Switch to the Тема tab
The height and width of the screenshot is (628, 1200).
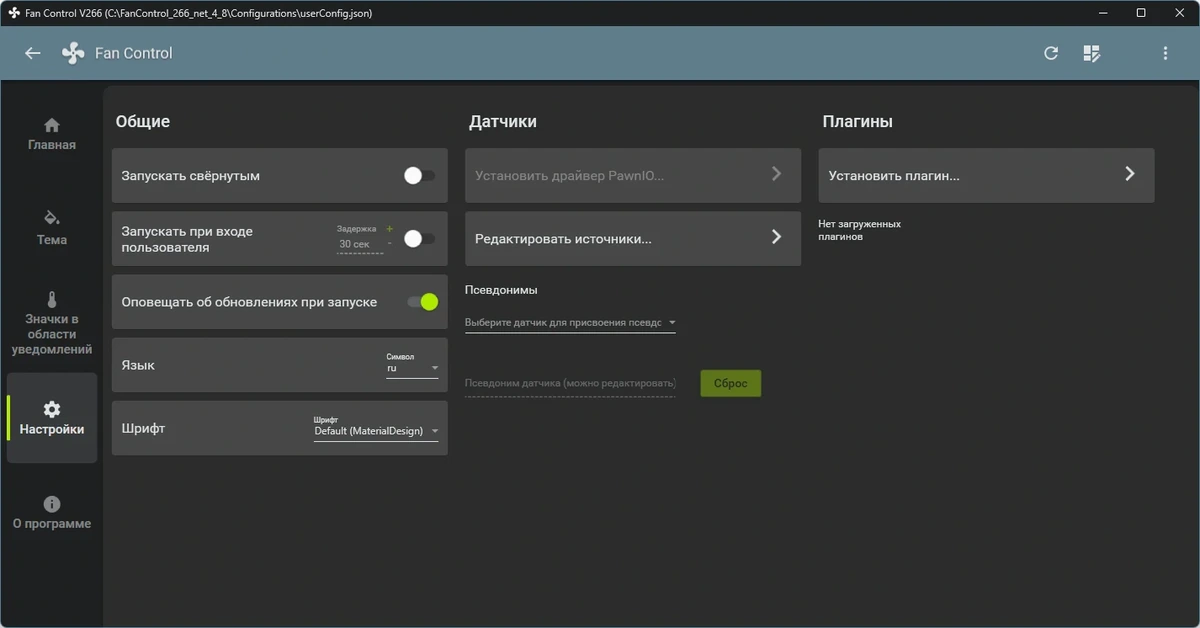(x=52, y=228)
